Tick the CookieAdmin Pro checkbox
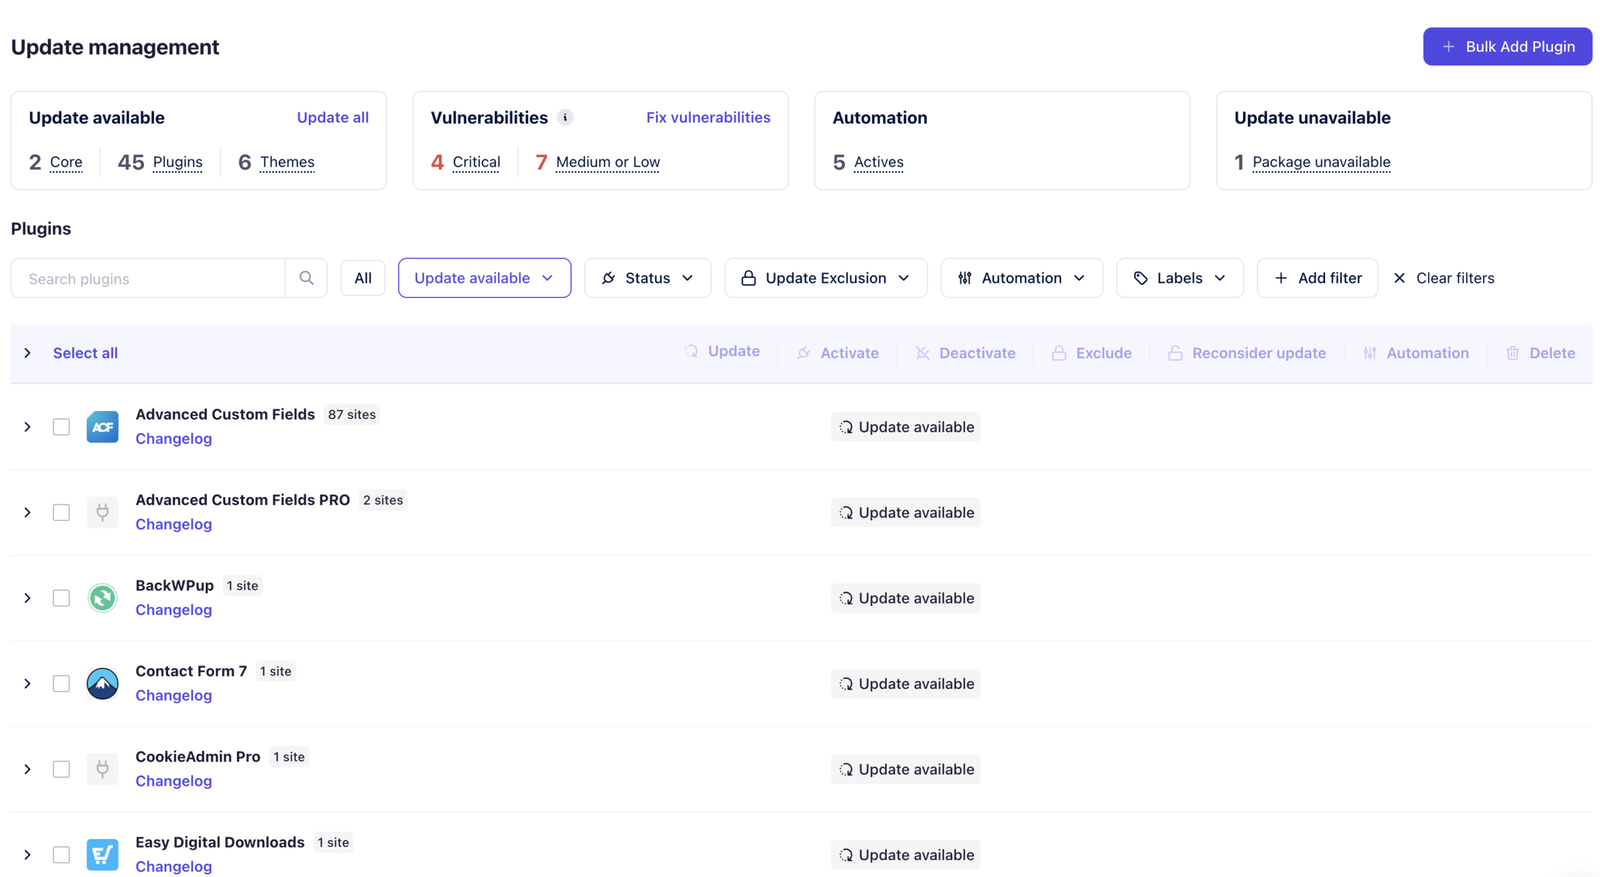The image size is (1600, 877). point(61,769)
